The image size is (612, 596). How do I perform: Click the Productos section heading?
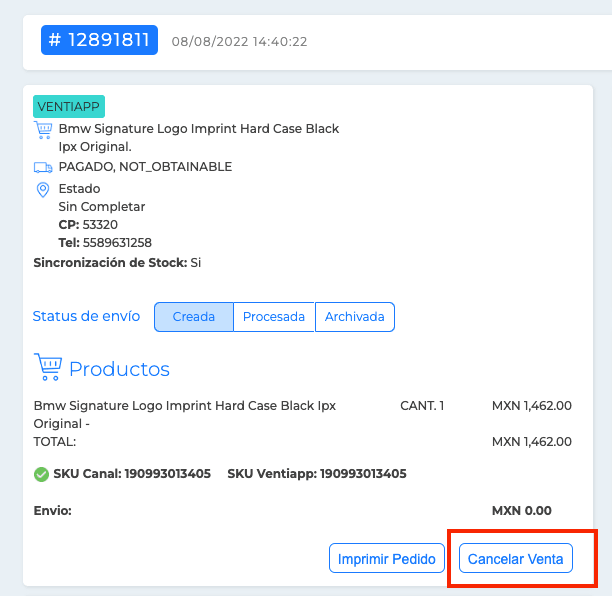click(x=119, y=369)
